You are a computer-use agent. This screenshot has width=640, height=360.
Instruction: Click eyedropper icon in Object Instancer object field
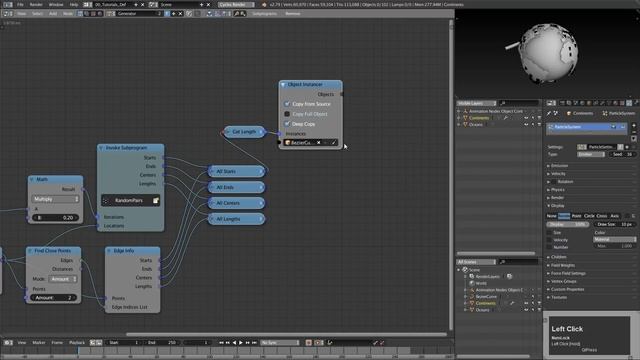coord(333,142)
